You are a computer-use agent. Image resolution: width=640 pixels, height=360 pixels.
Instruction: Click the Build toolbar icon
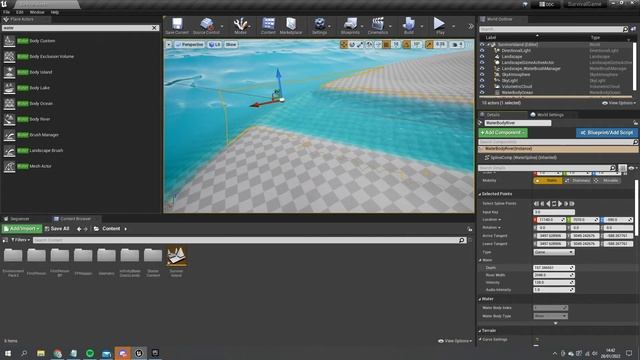coord(409,26)
